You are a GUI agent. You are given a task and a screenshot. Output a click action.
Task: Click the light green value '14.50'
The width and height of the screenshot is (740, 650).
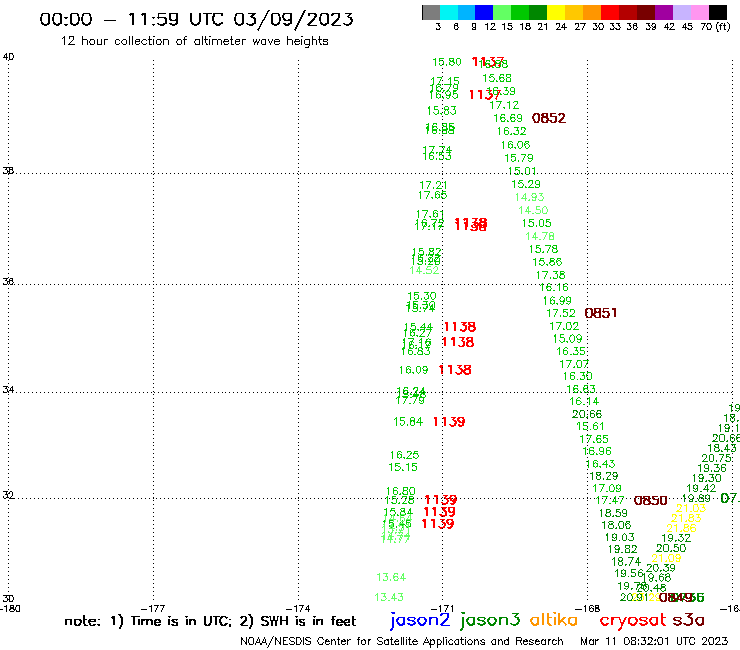click(533, 211)
